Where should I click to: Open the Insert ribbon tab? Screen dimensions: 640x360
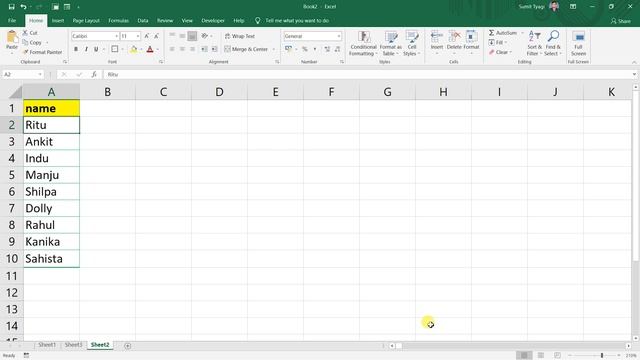[x=58, y=20]
